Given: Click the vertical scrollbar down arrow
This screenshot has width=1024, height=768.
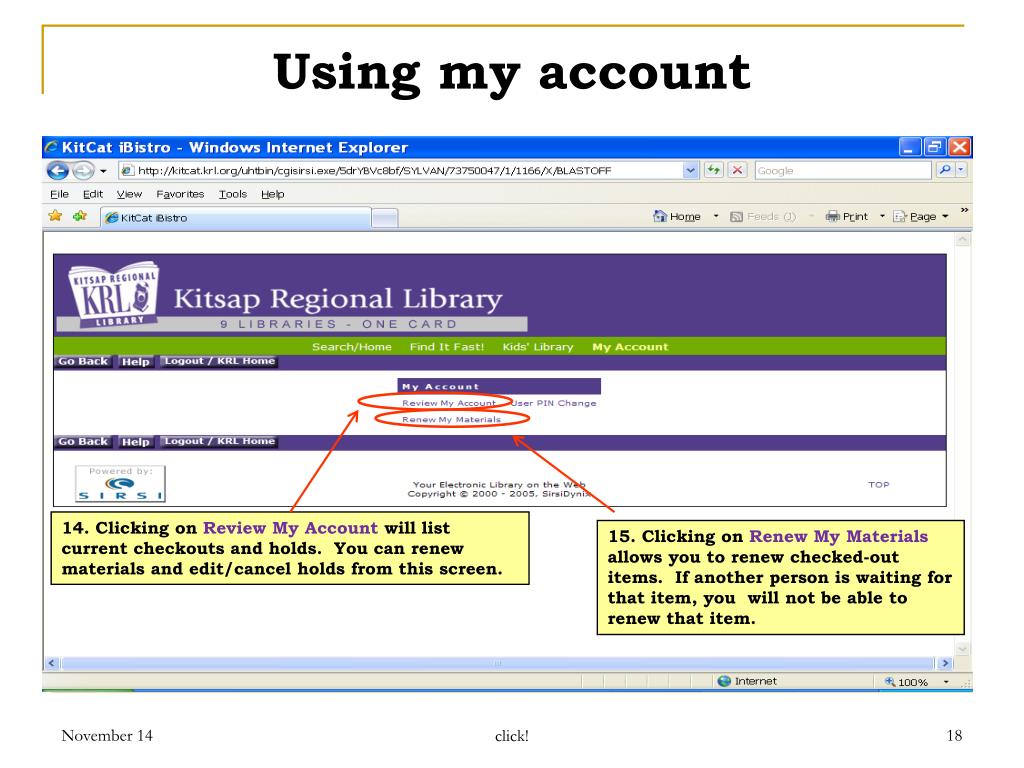Looking at the screenshot, I should [962, 649].
